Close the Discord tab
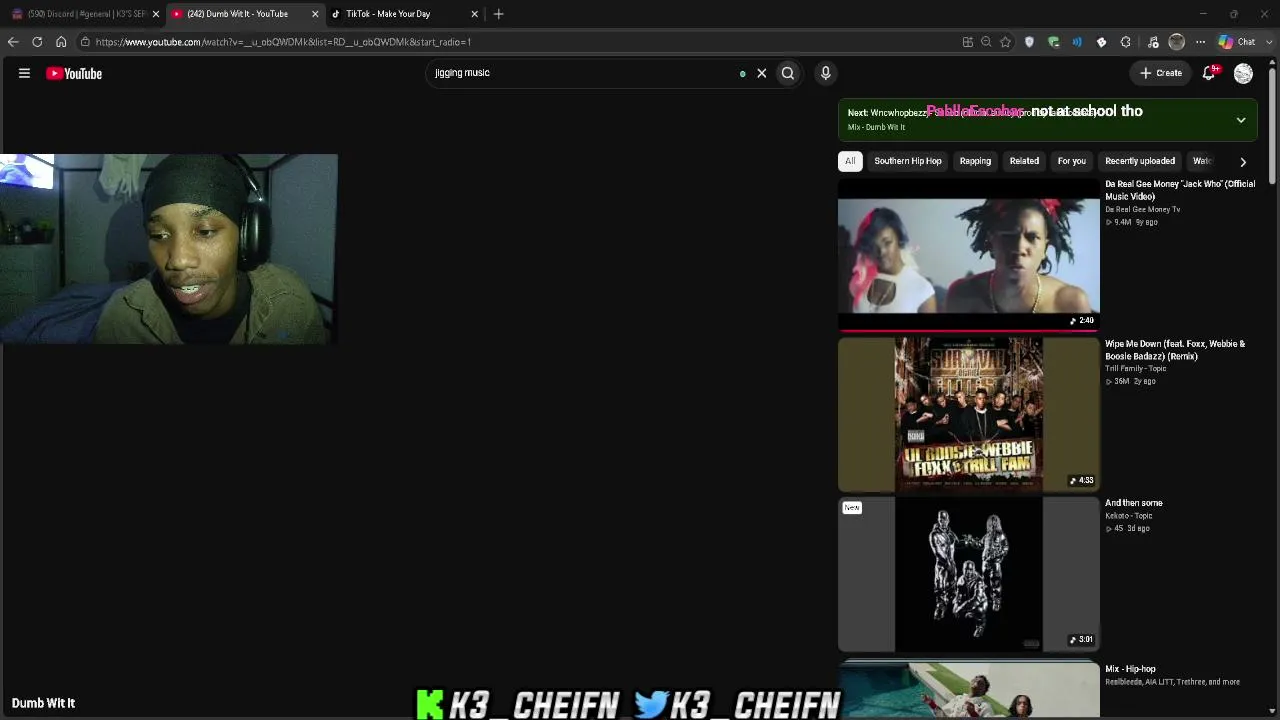The width and height of the screenshot is (1280, 720). tap(155, 14)
